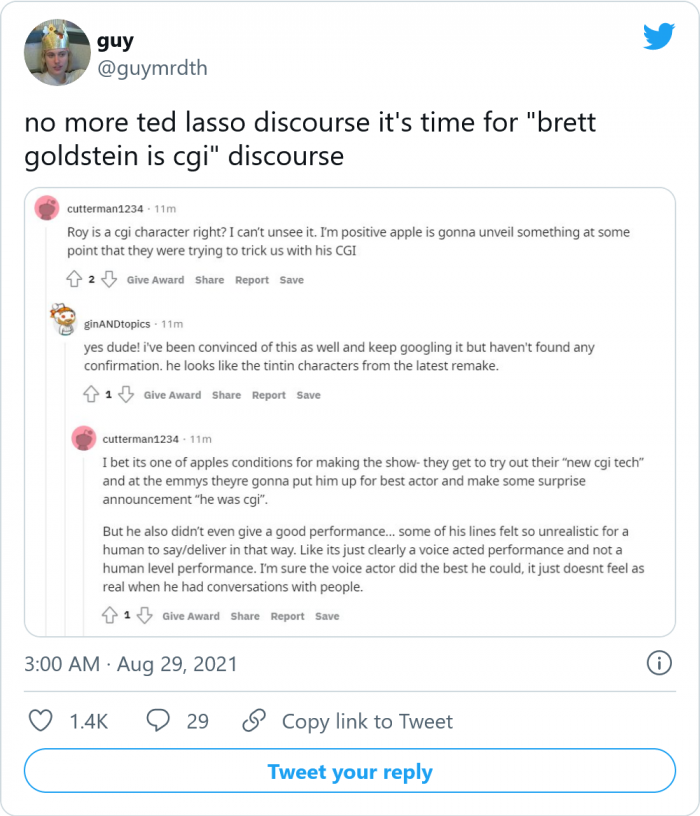Click the Tweet your reply button
The width and height of the screenshot is (700, 816).
pos(350,772)
